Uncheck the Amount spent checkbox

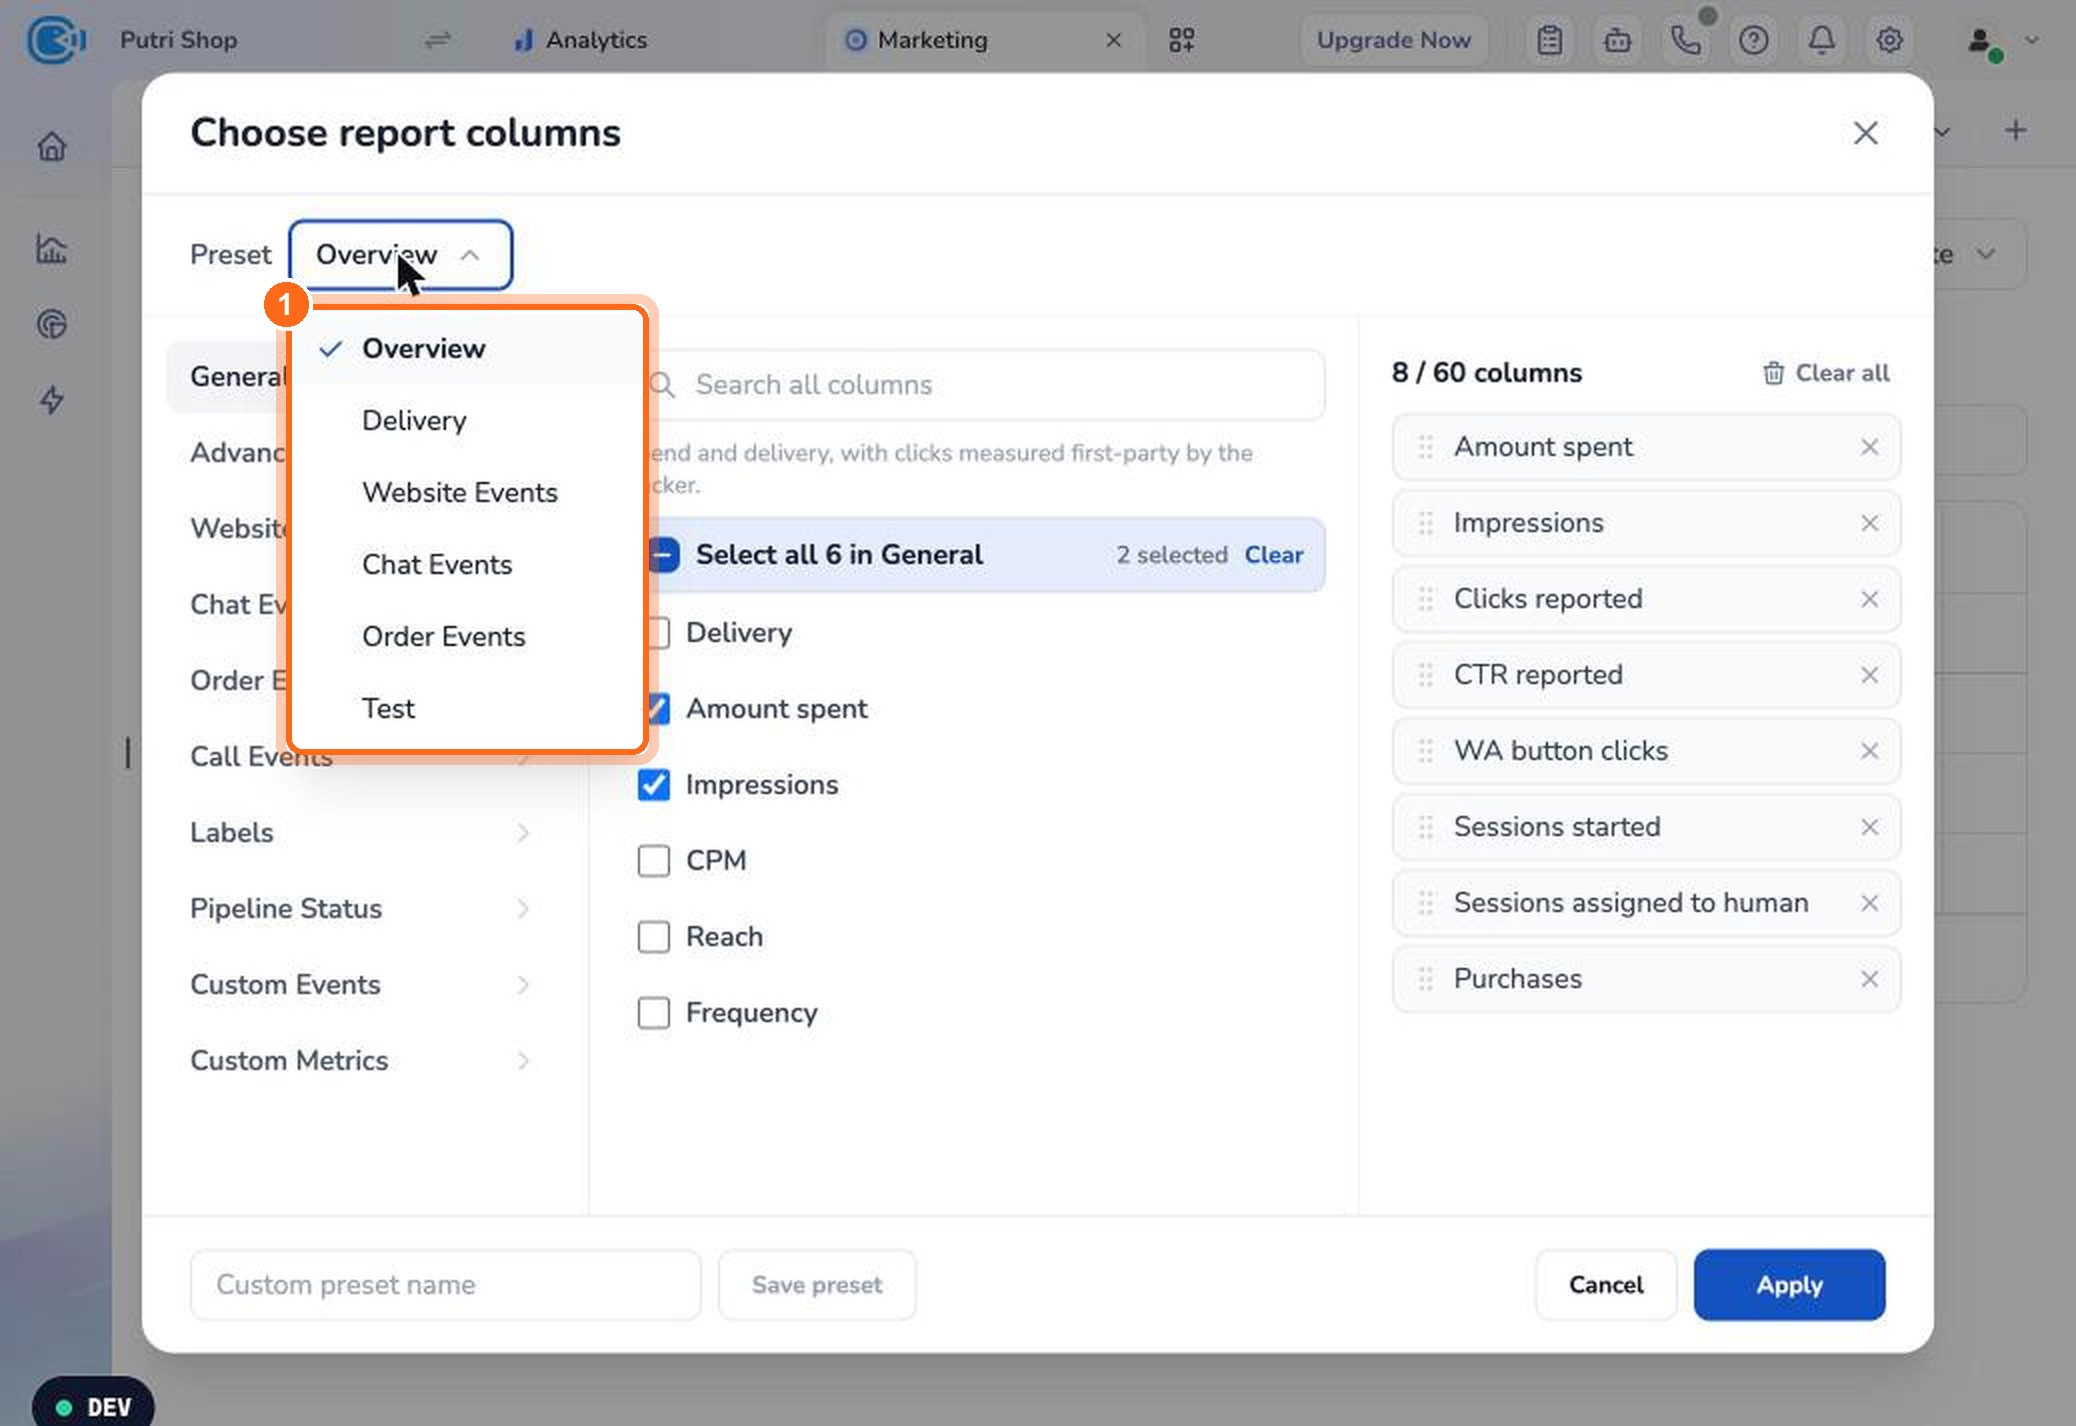click(659, 709)
